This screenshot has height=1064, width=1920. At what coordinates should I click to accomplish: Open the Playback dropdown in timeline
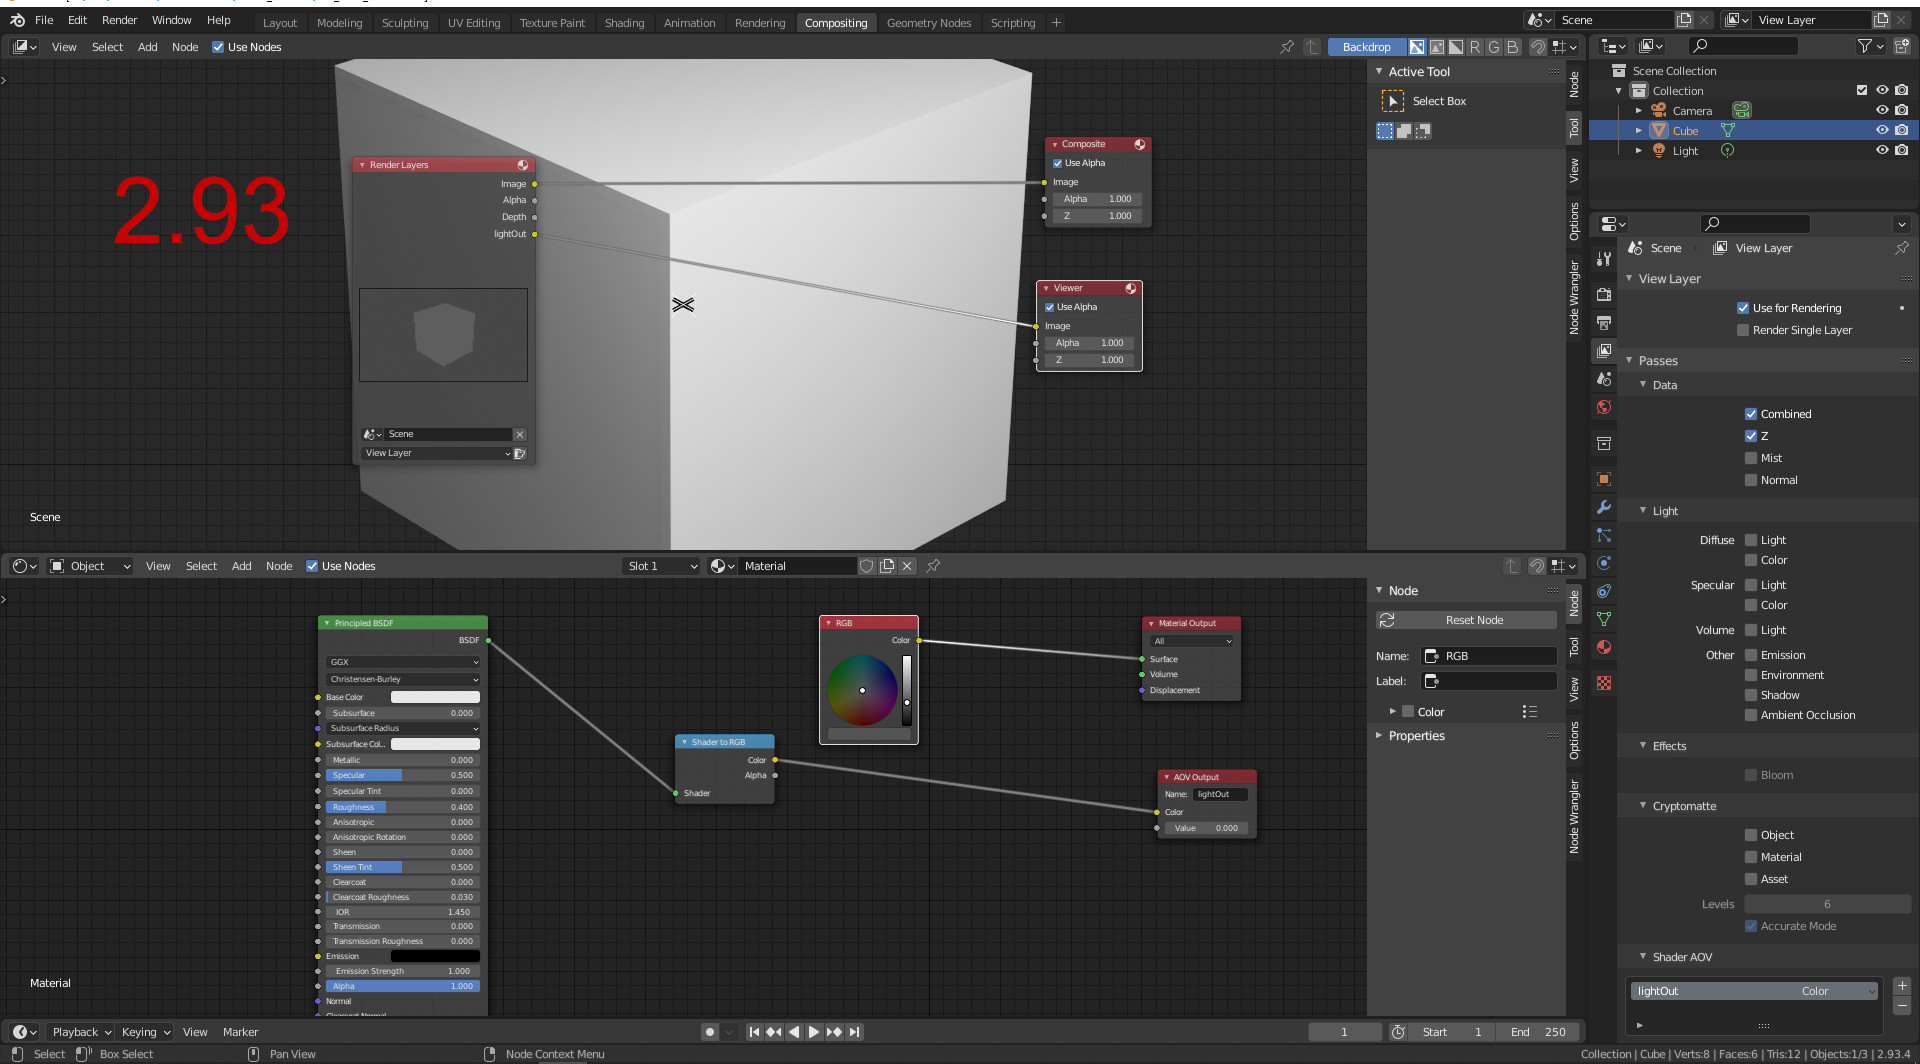click(81, 1032)
